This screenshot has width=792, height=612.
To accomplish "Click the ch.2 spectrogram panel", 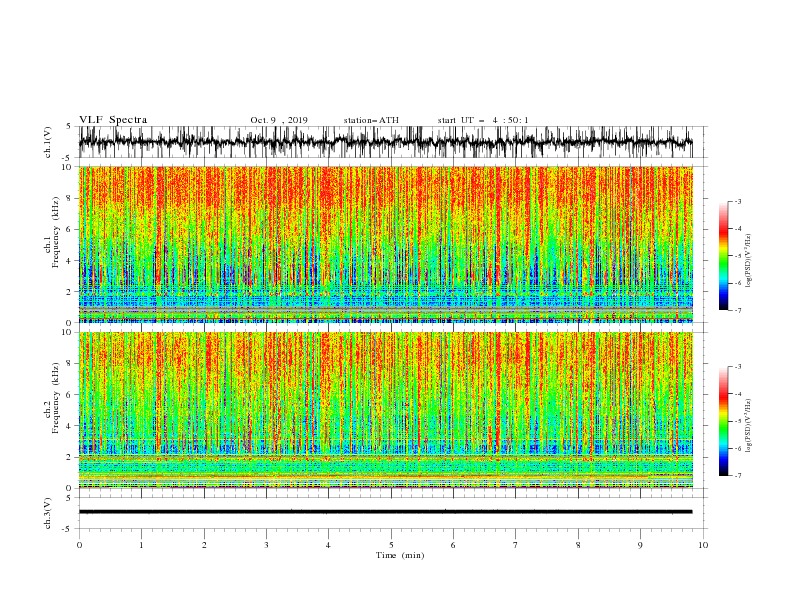I will 385,410.
